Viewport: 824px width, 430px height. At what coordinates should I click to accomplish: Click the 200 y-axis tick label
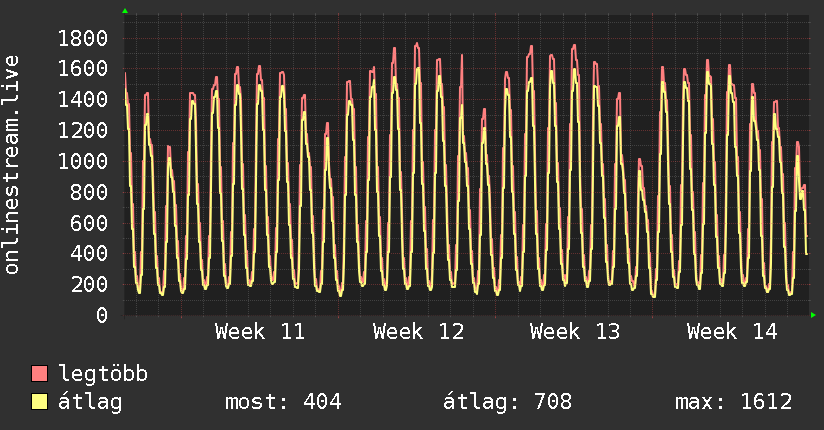pyautogui.click(x=89, y=284)
